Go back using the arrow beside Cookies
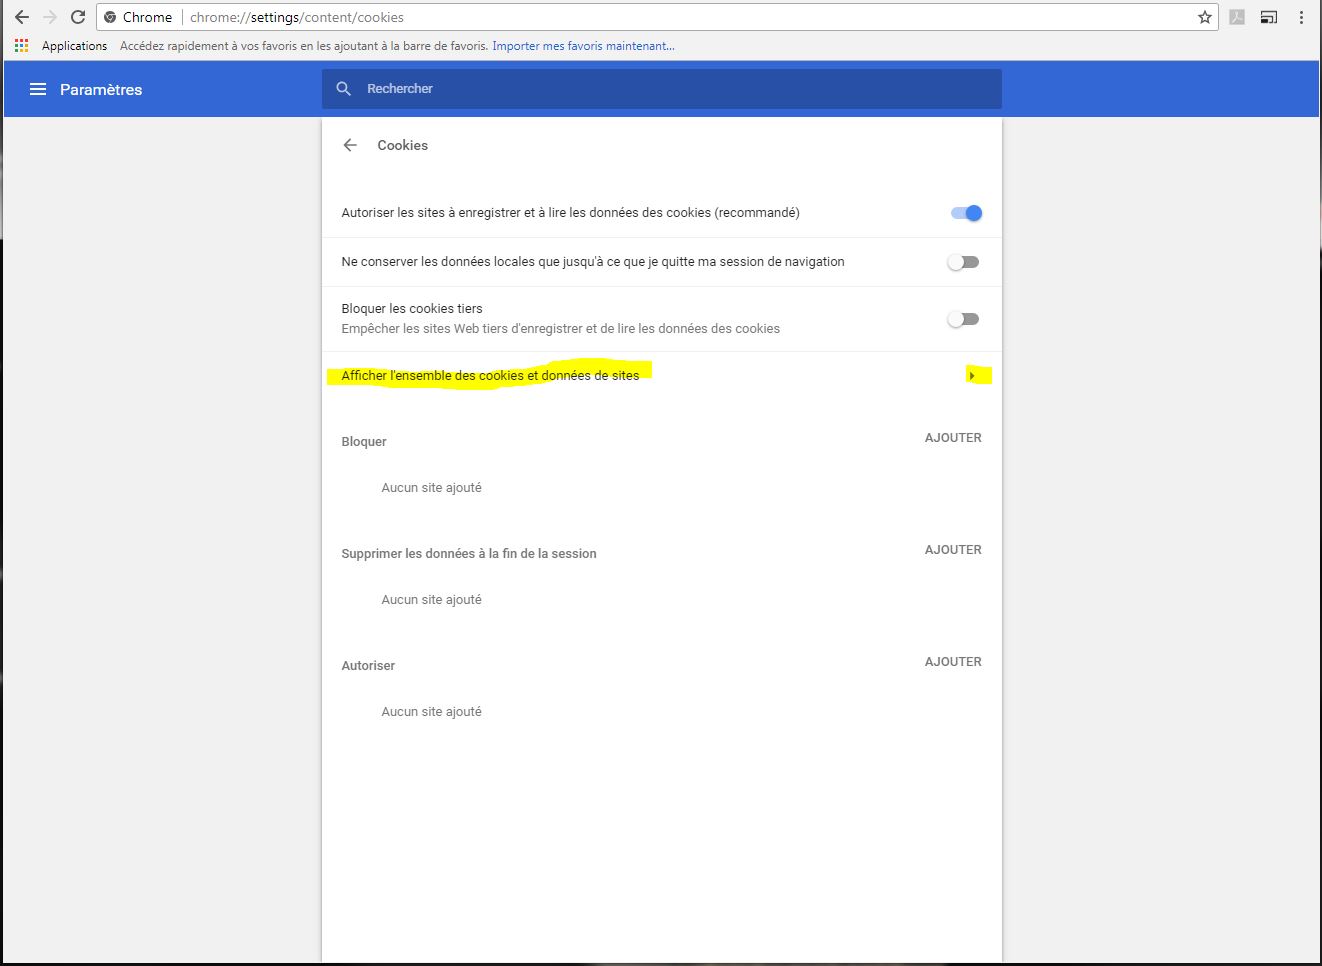The width and height of the screenshot is (1322, 966). coord(350,145)
